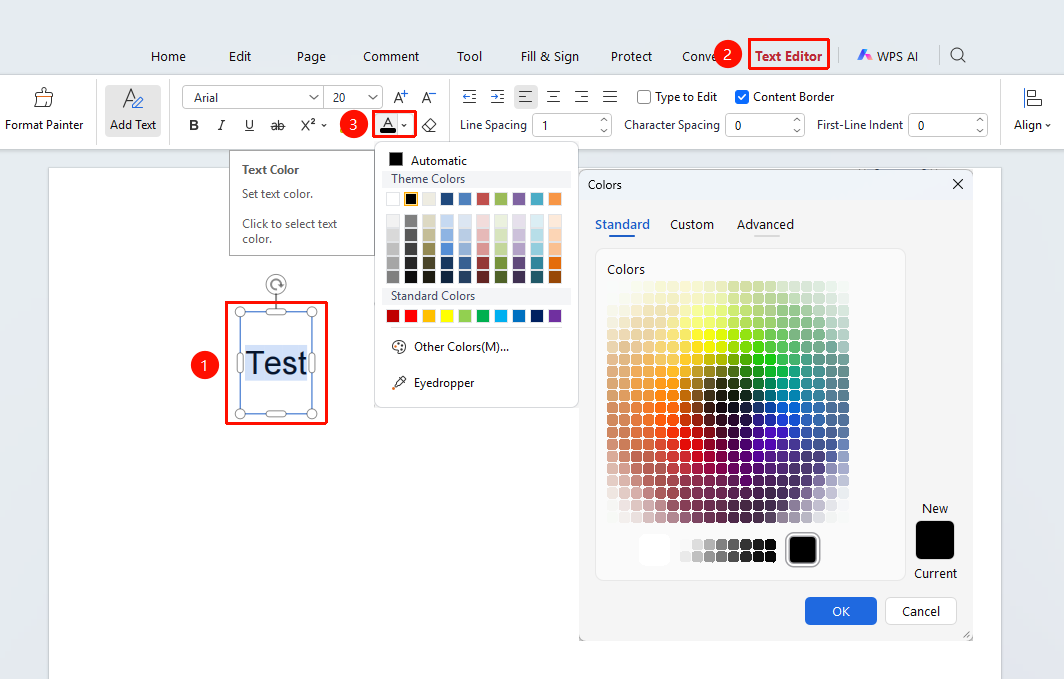The width and height of the screenshot is (1064, 679).
Task: Justify the text alignment
Action: point(610,97)
